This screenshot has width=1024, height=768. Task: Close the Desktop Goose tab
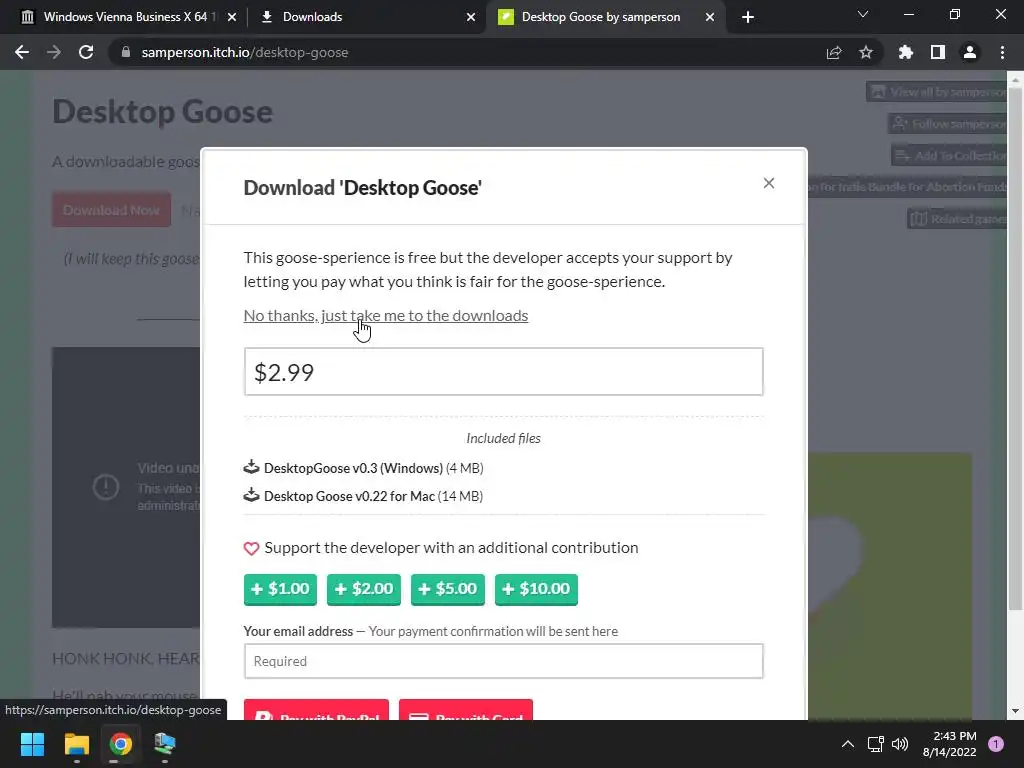click(x=710, y=17)
